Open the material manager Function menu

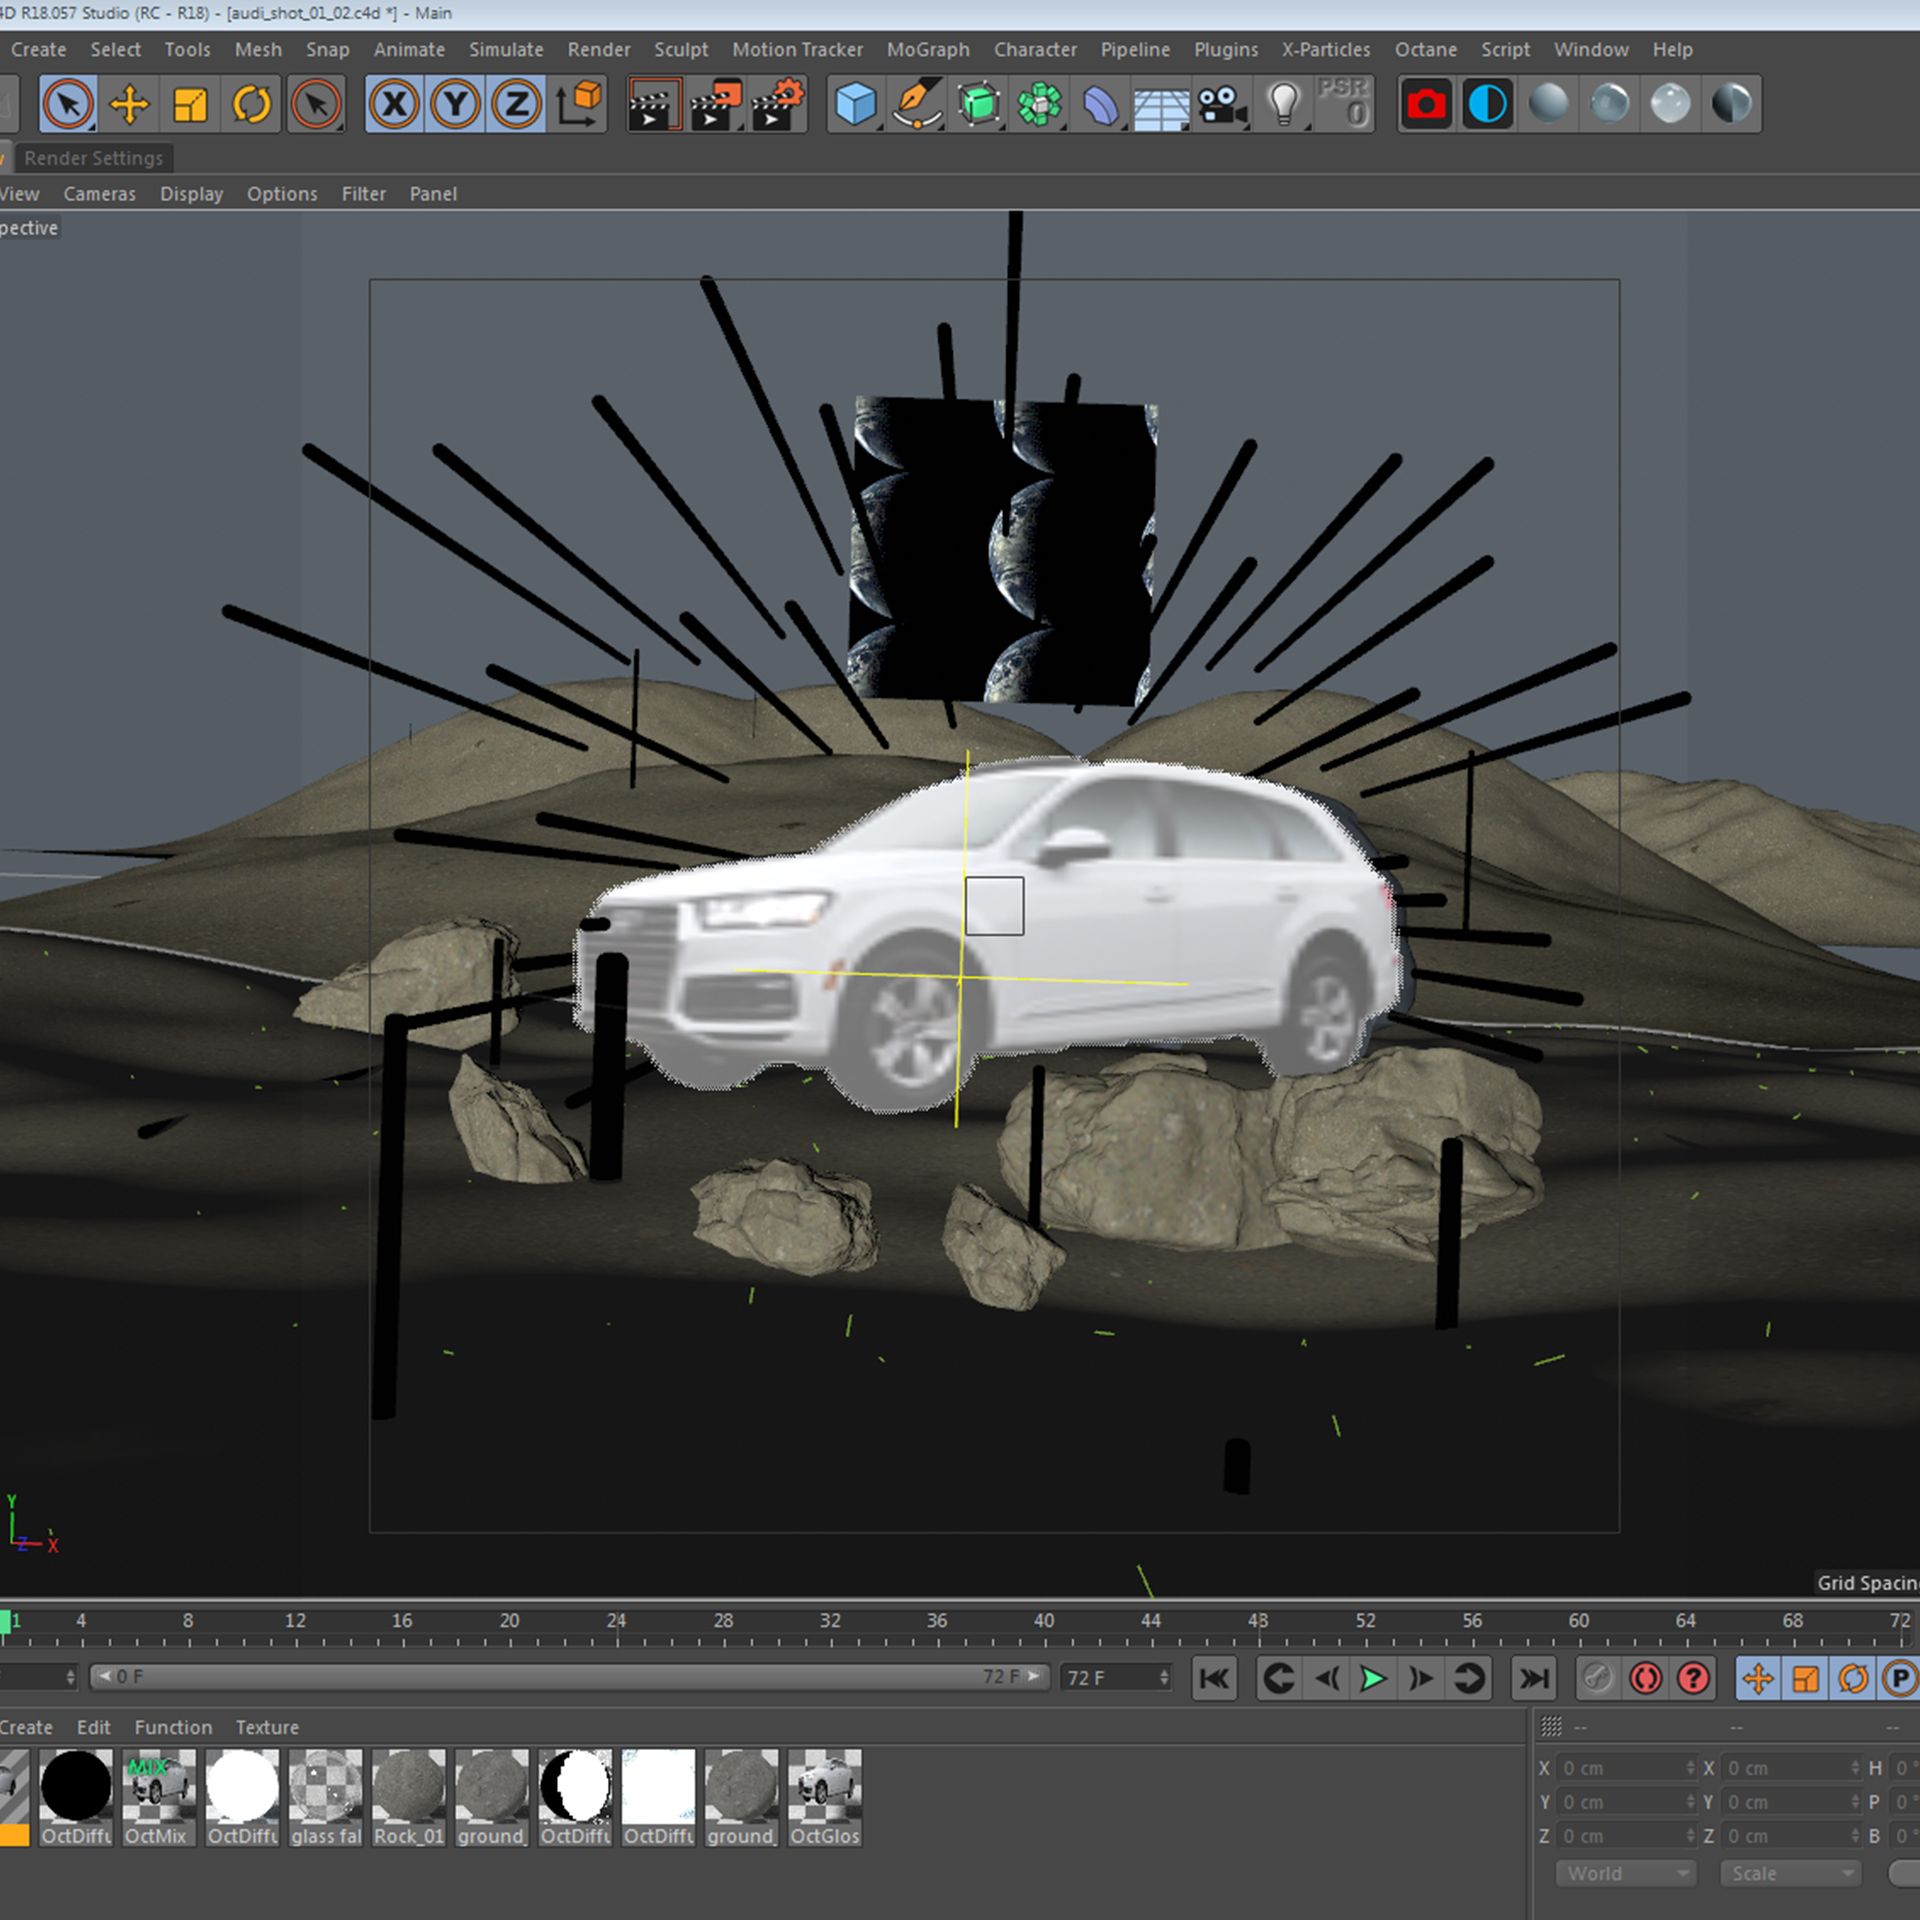pyautogui.click(x=173, y=1727)
